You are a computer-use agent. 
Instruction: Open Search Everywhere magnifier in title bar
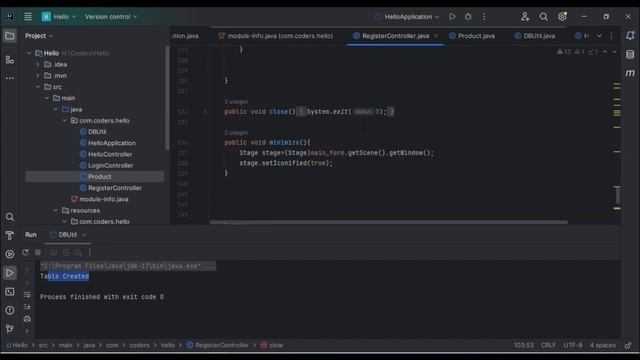[544, 17]
